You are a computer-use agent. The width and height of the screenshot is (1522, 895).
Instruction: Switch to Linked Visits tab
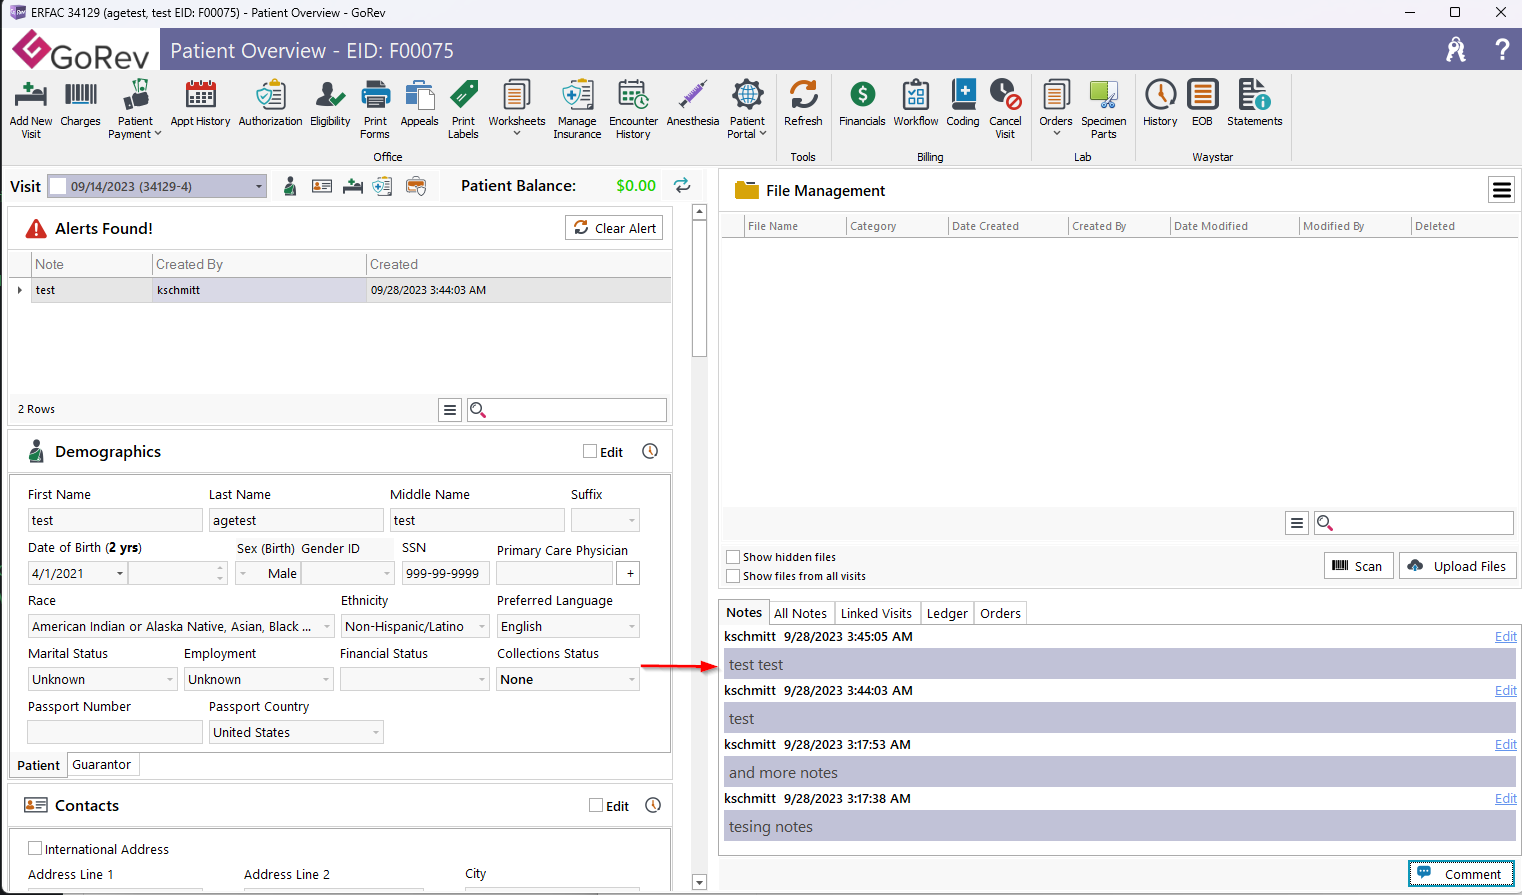876,613
